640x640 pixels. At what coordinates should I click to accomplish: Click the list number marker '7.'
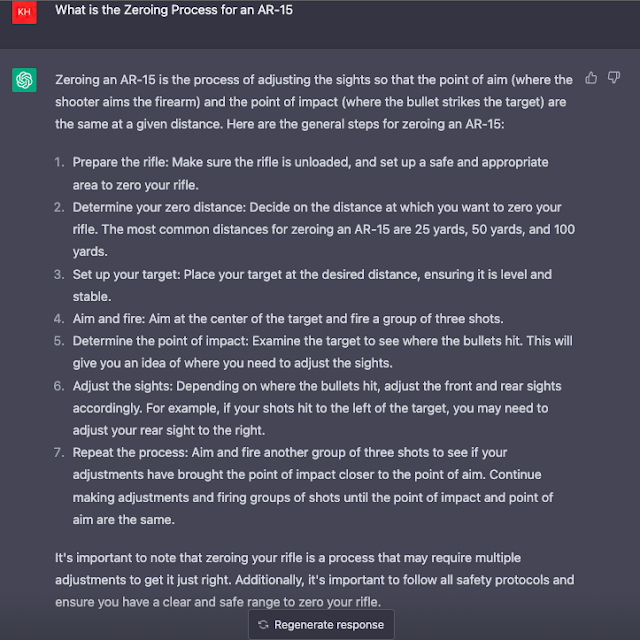[x=59, y=453]
